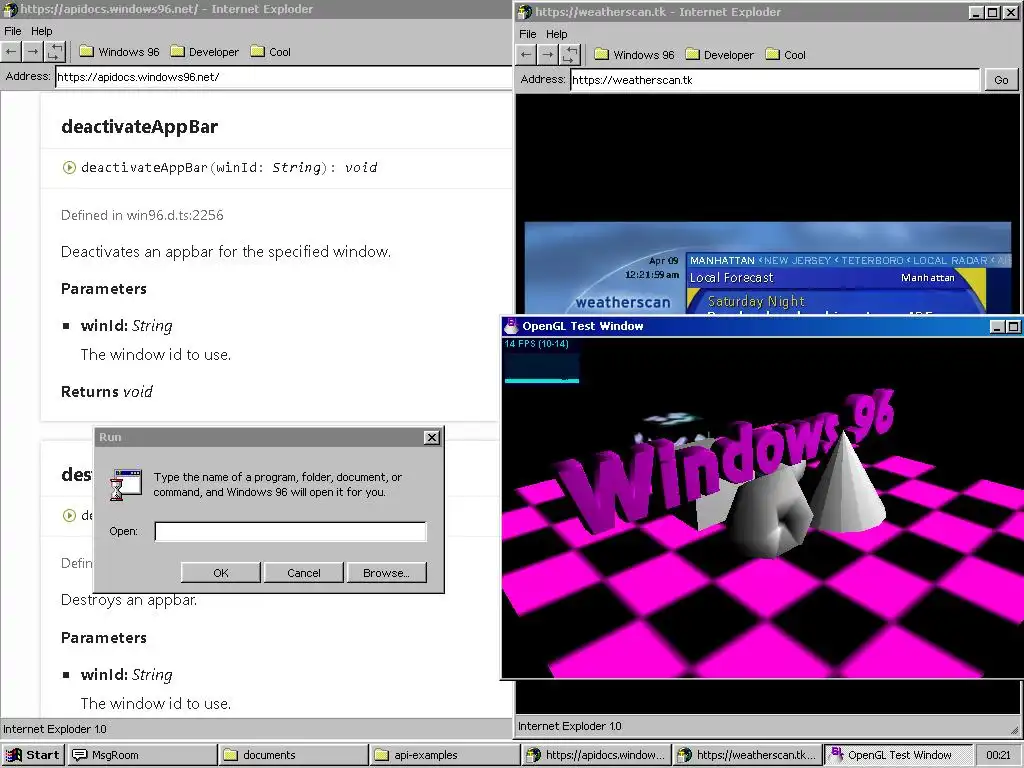Click the taskbar clock showing 00:21
This screenshot has width=1024, height=768.
coord(998,755)
